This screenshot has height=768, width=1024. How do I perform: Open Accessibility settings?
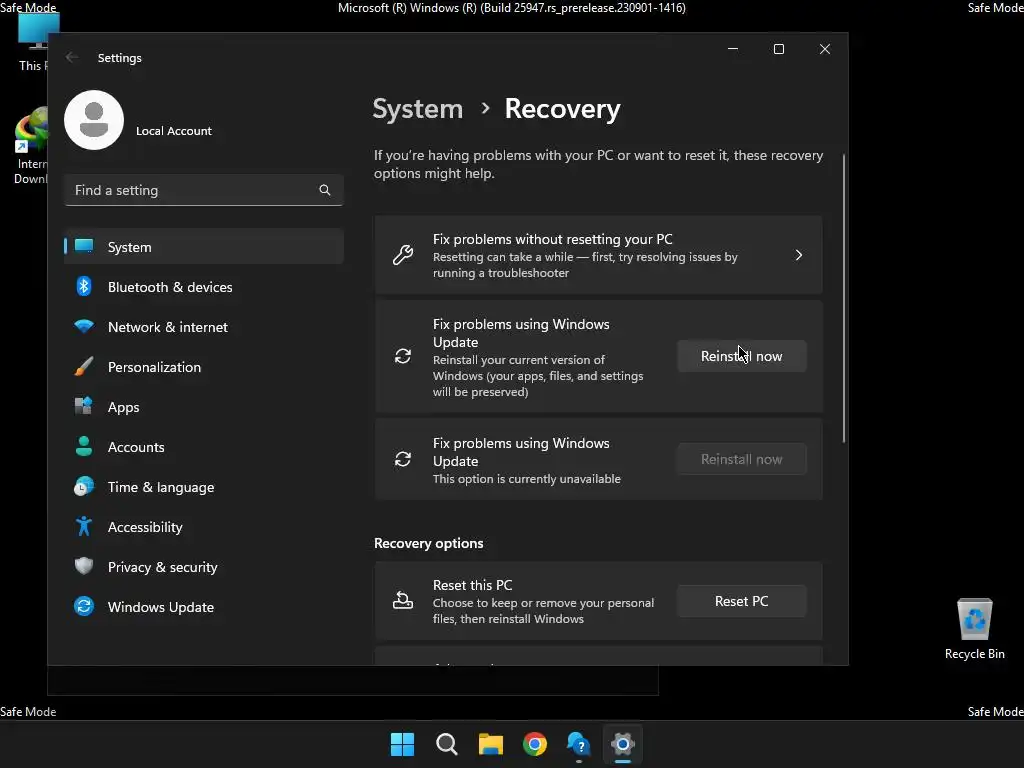(204, 527)
